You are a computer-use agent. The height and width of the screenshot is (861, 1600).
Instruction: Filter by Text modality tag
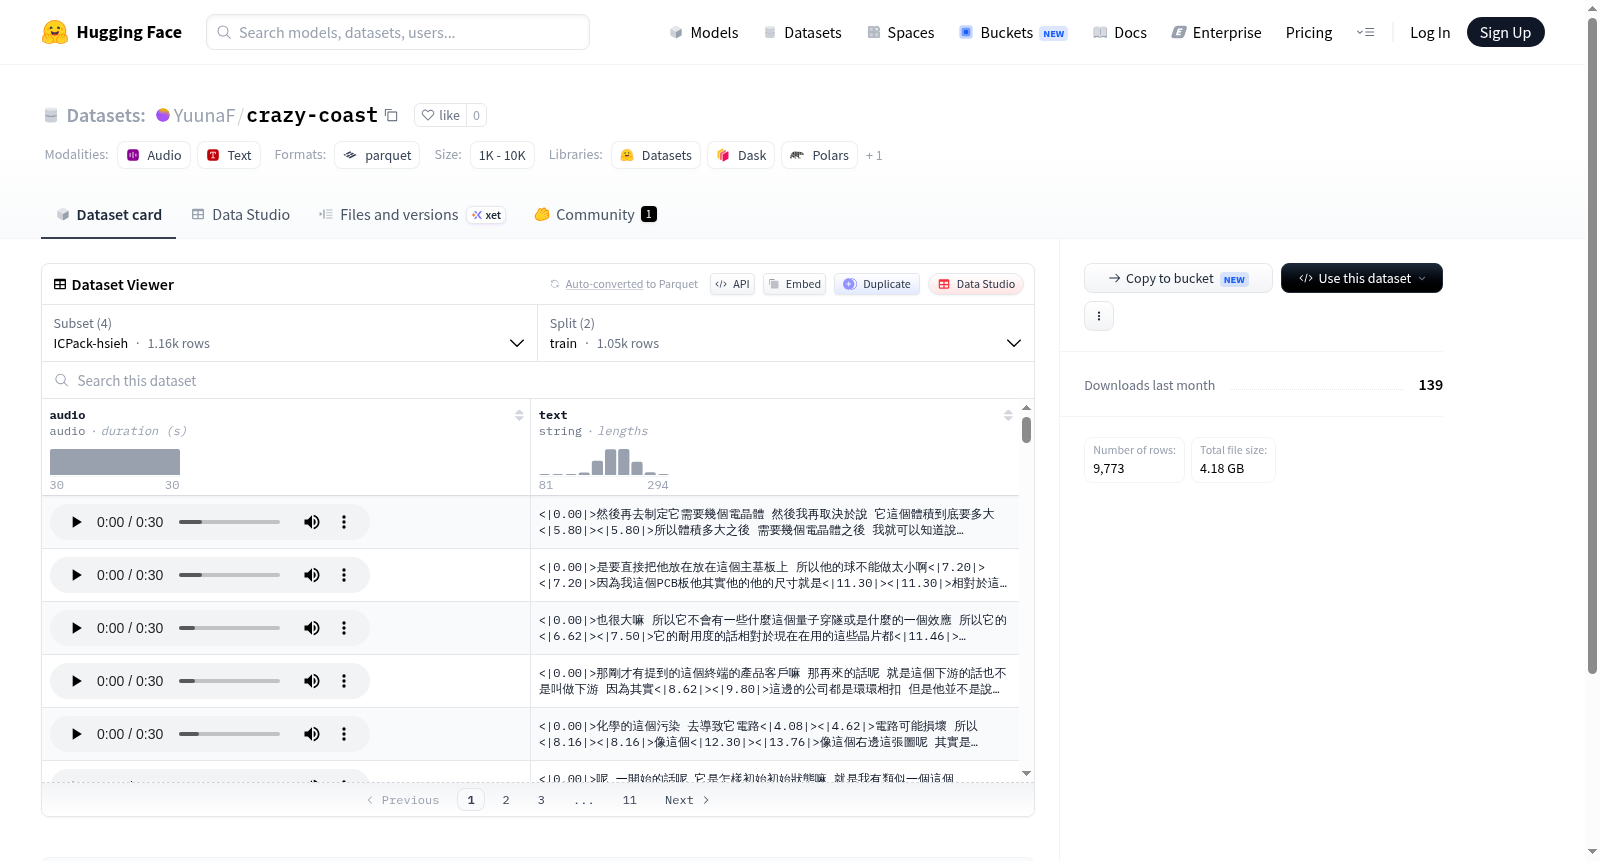[x=229, y=155]
